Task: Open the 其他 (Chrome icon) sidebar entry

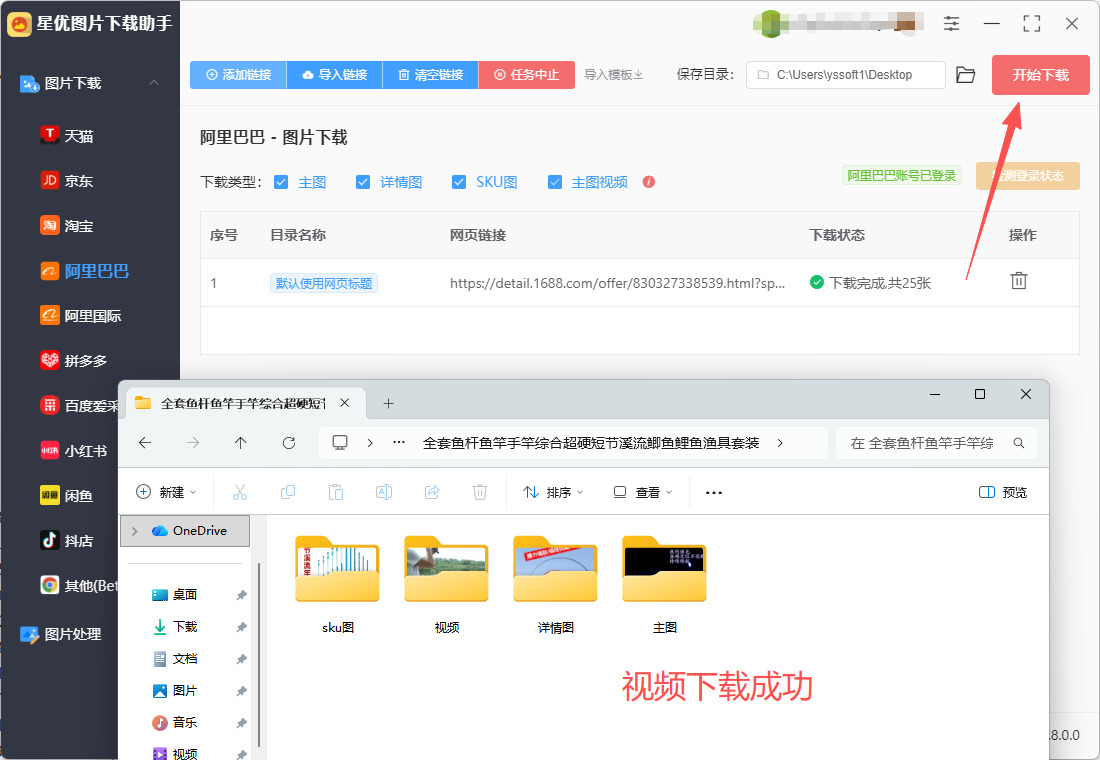Action: point(79,585)
